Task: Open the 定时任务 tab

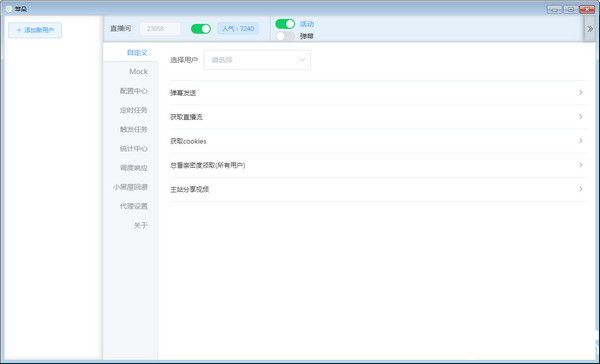Action: 134,110
